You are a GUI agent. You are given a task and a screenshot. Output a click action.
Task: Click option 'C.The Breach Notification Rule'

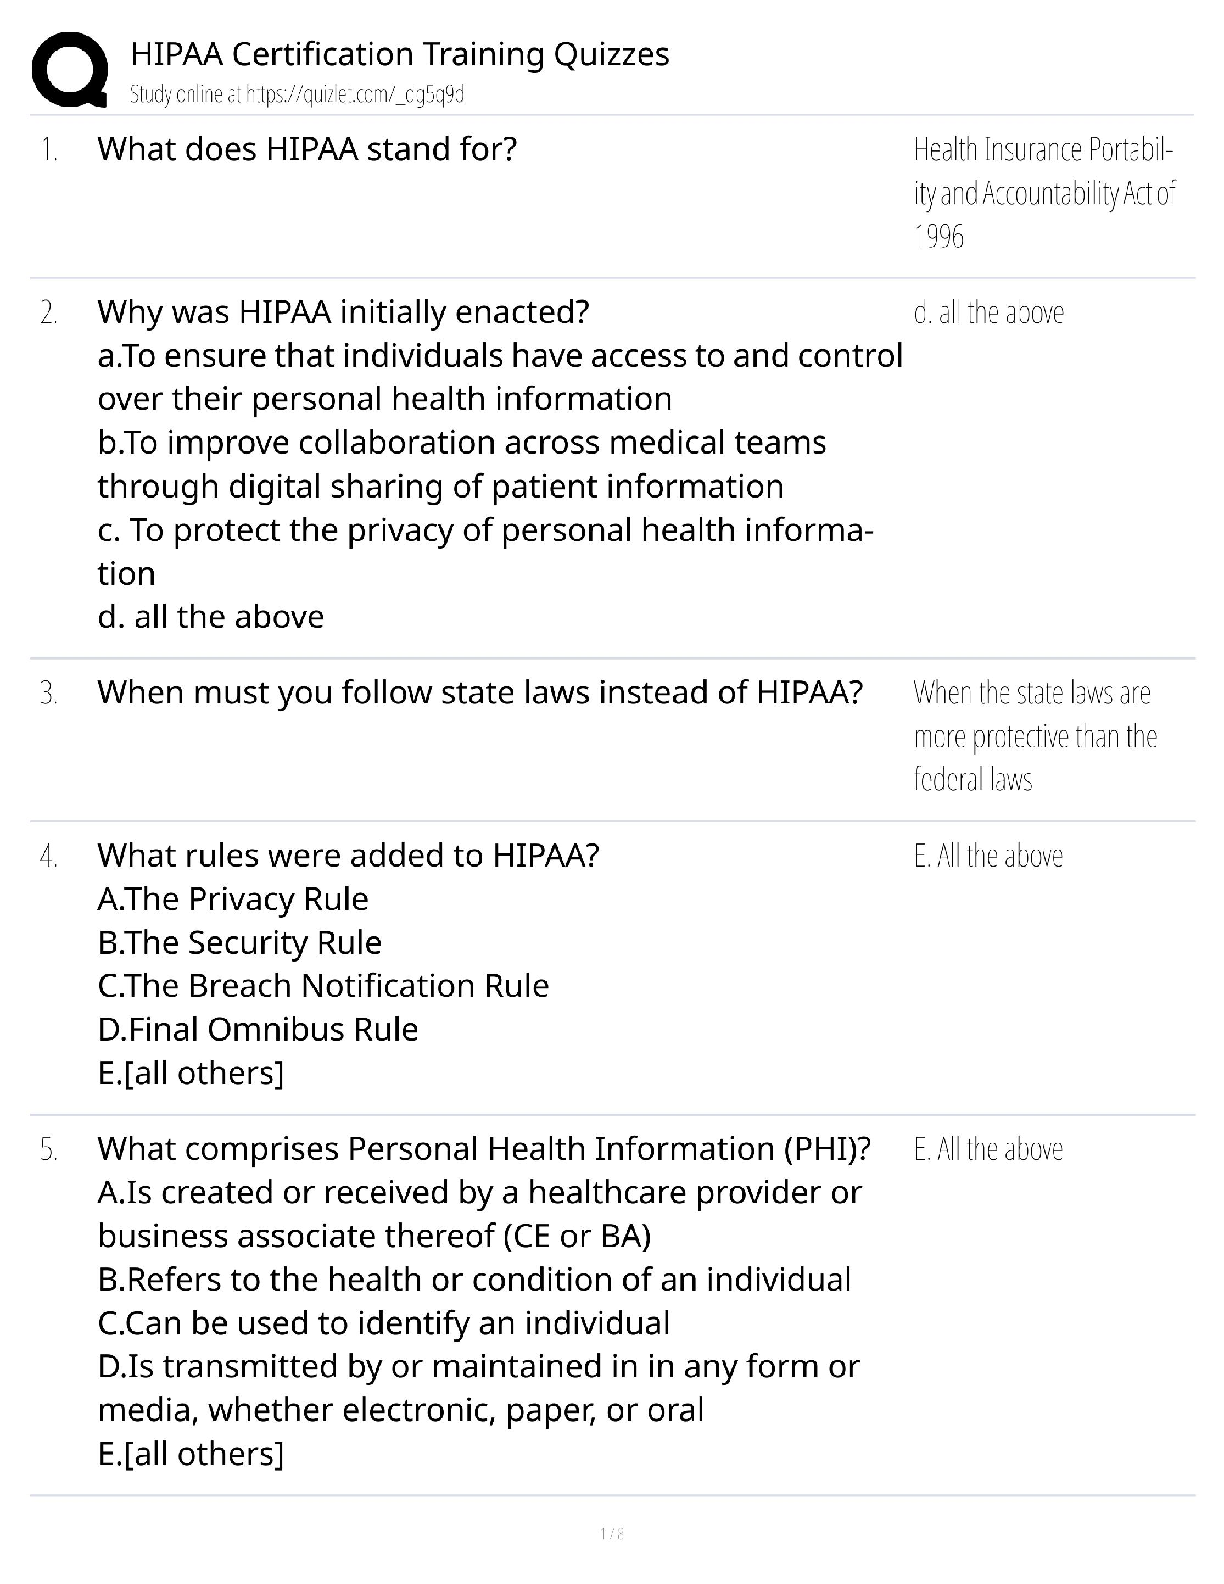pyautogui.click(x=323, y=986)
